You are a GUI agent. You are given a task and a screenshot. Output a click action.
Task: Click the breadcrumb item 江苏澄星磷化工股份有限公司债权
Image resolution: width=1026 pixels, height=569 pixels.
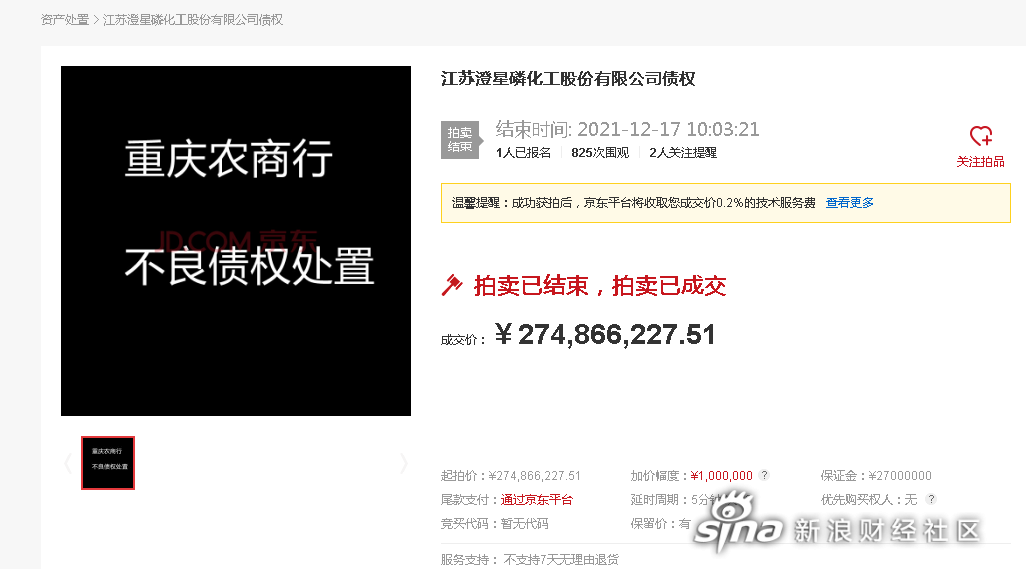[193, 20]
